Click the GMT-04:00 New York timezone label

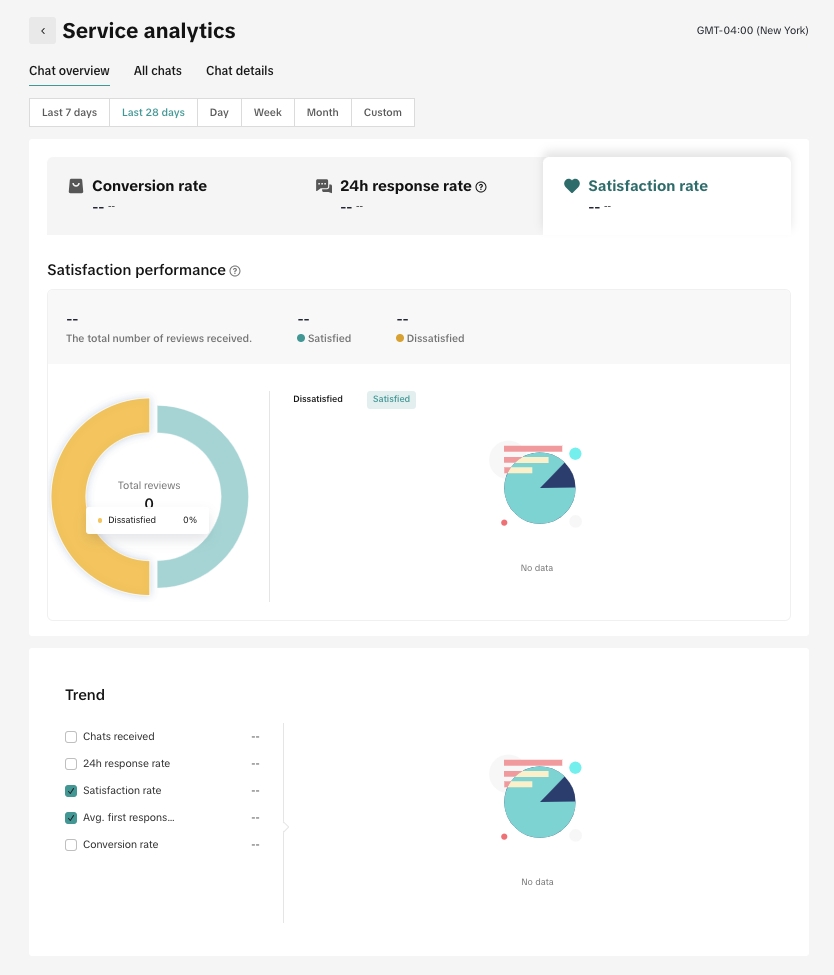(752, 31)
